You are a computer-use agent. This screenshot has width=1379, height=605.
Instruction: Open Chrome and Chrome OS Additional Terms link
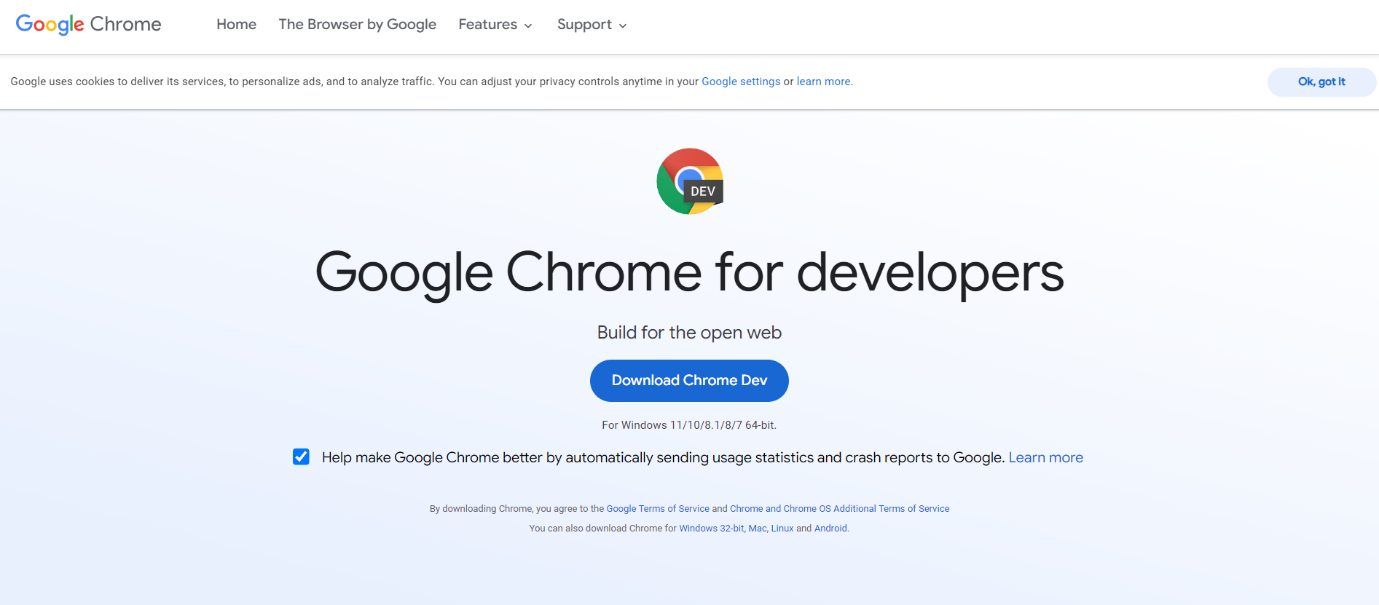point(840,509)
